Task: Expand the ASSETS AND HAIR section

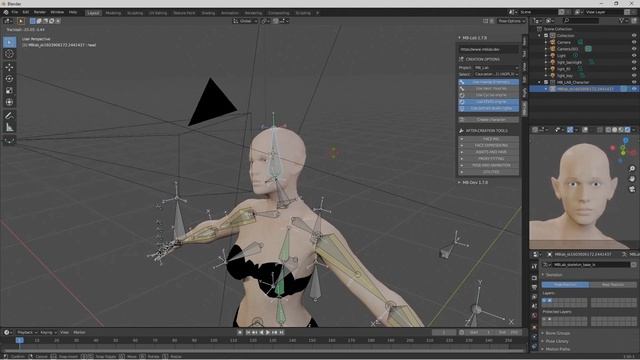Action: click(489, 152)
